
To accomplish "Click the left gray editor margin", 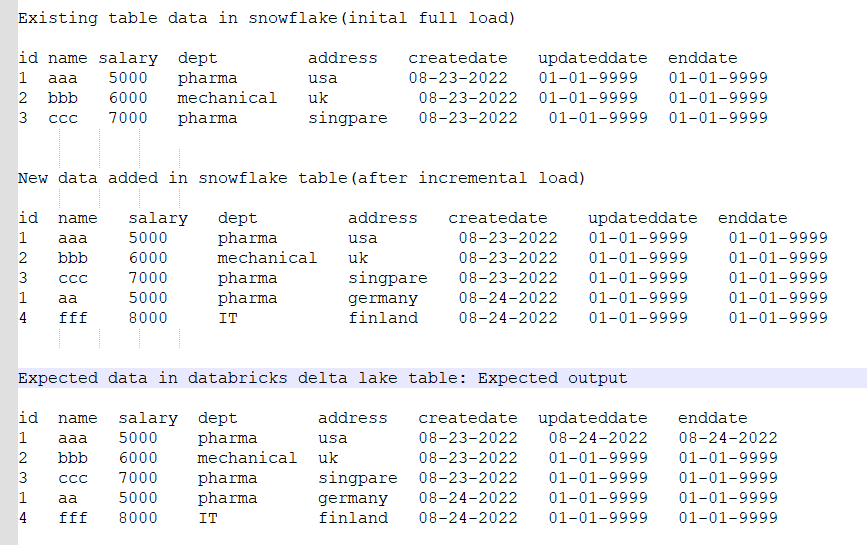I will tap(9, 272).
